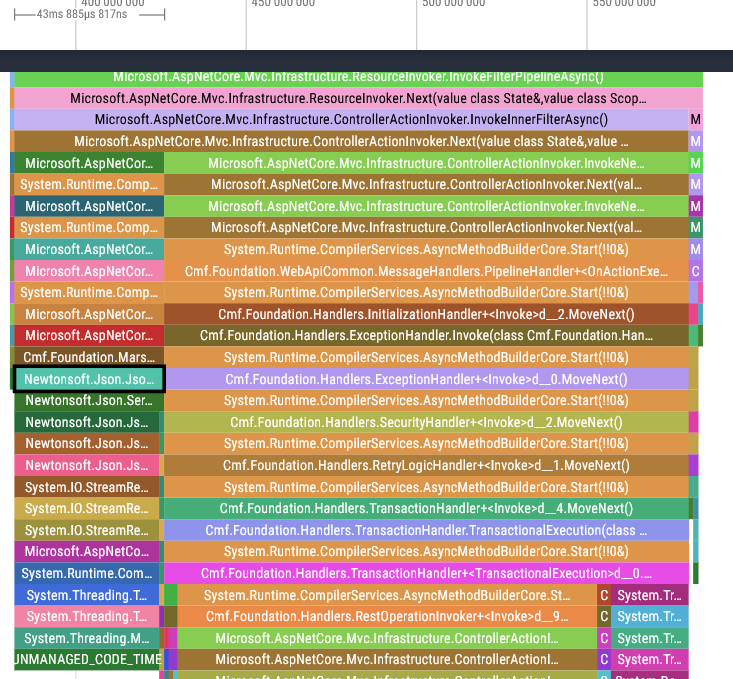Select TransactionHandler.TransactionalExecution(class … frame

tap(426, 531)
